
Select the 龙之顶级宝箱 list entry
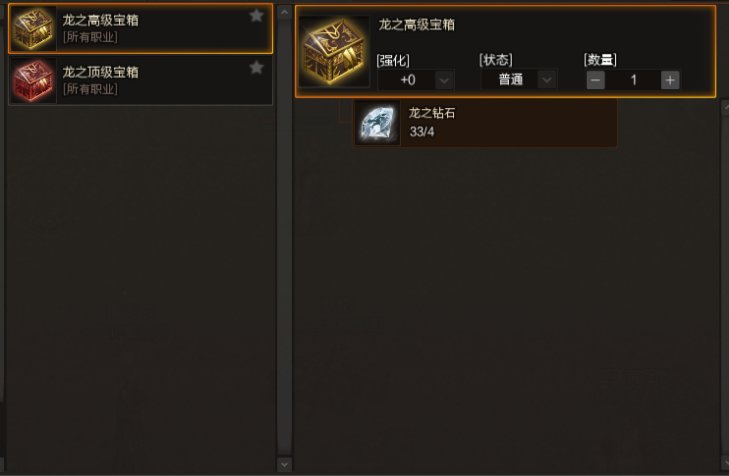pos(140,81)
